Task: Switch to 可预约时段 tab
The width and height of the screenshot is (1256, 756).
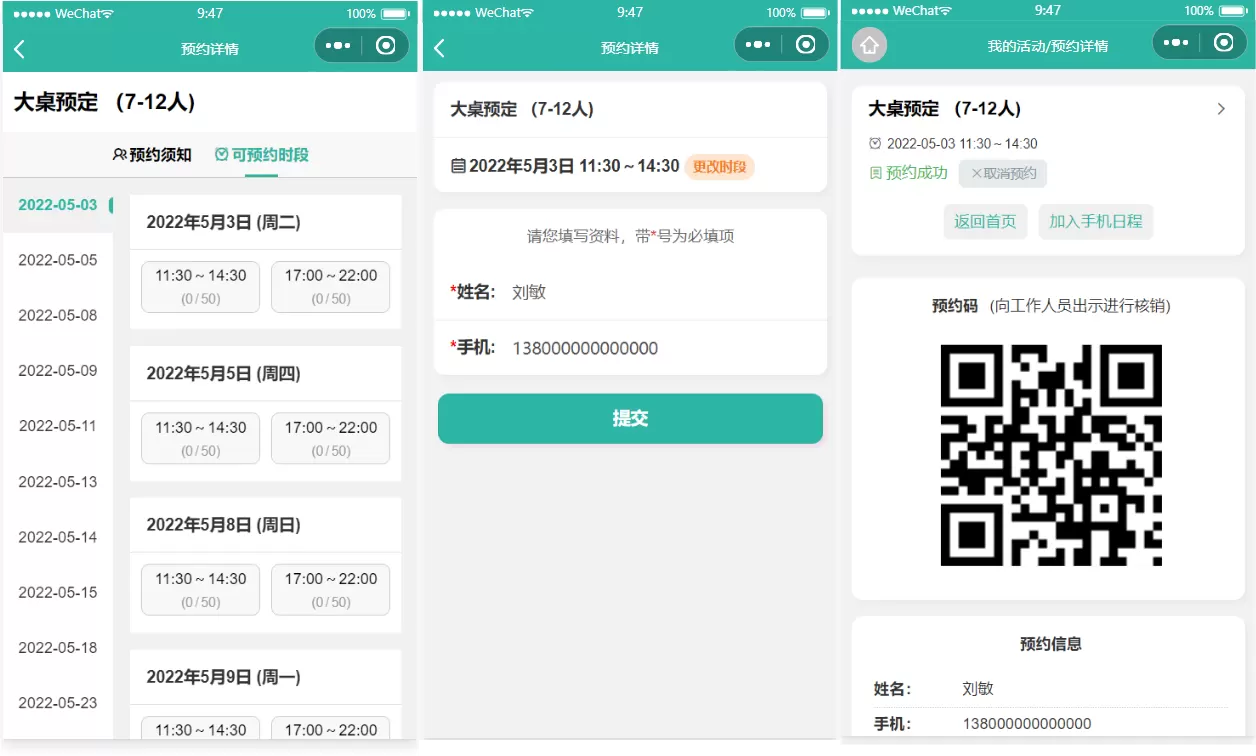Action: [262, 155]
